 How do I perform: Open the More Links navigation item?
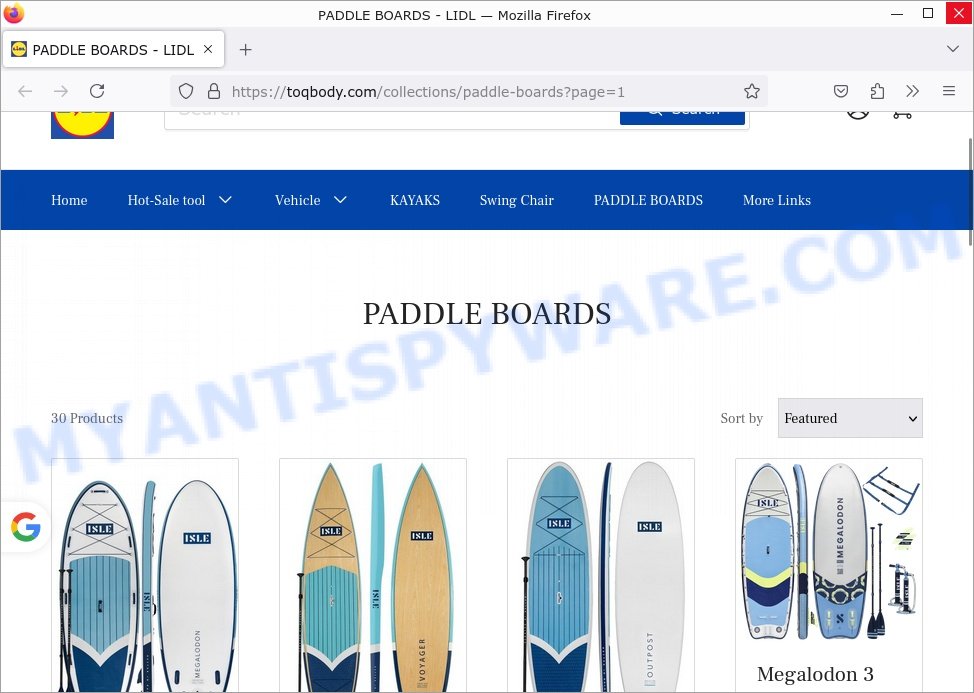pyautogui.click(x=776, y=200)
